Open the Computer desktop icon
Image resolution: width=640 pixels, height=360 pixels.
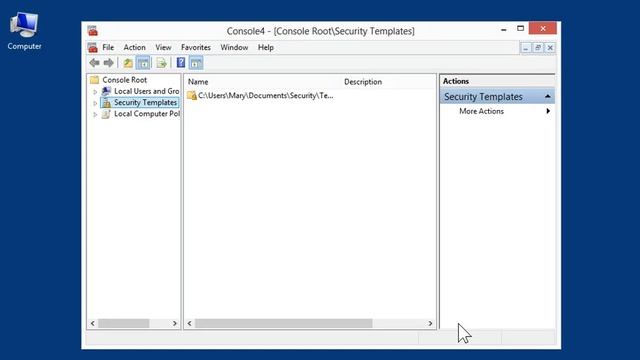(x=24, y=31)
